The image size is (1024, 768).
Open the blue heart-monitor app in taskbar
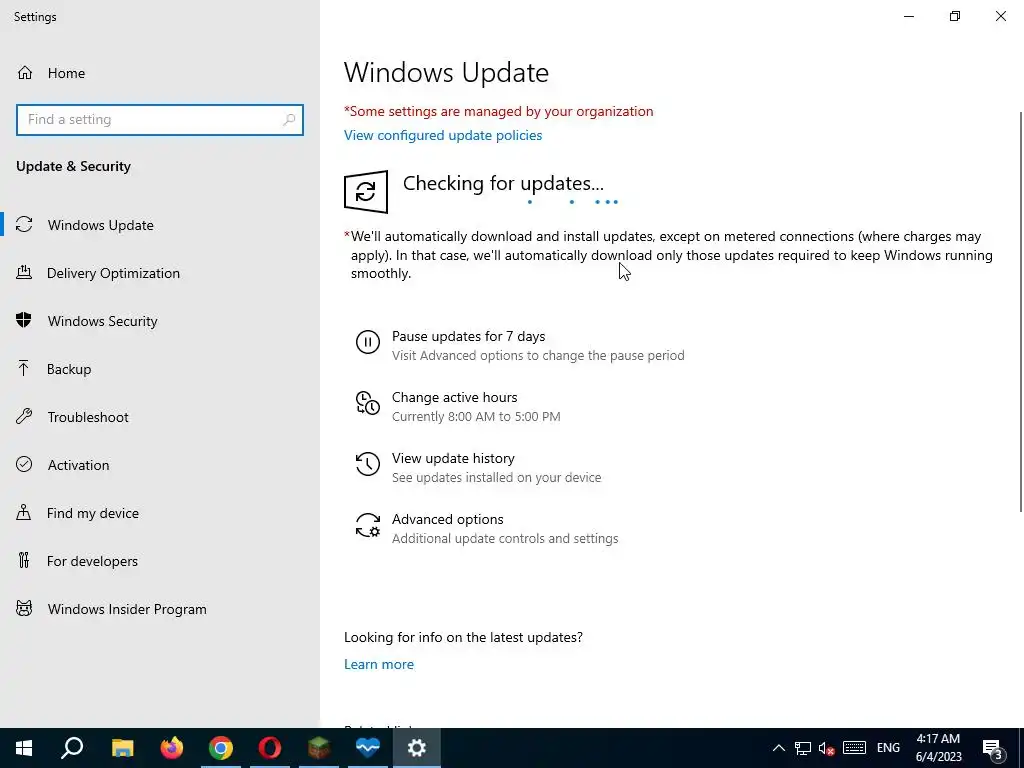pos(368,748)
